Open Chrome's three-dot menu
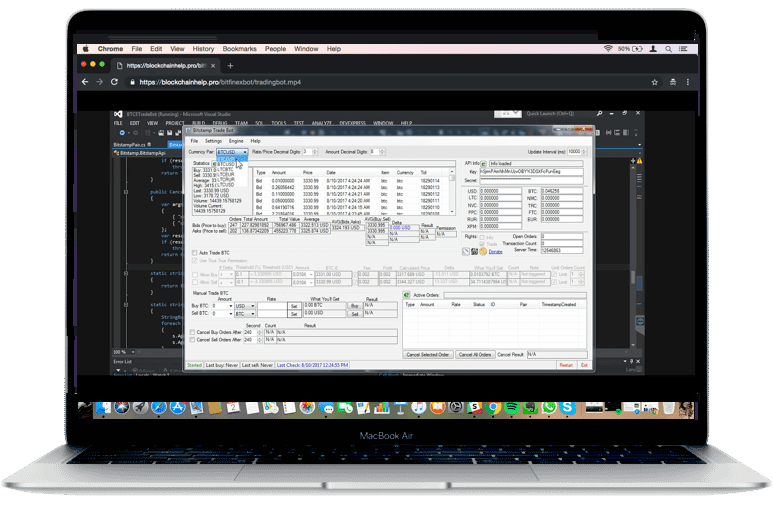 click(x=688, y=82)
